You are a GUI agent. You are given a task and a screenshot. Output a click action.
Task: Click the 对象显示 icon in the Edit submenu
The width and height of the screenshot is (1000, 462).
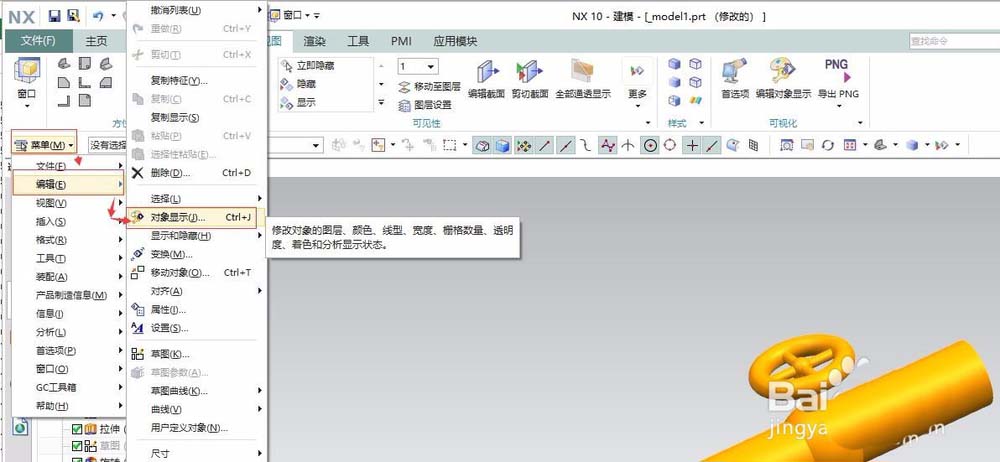137,218
